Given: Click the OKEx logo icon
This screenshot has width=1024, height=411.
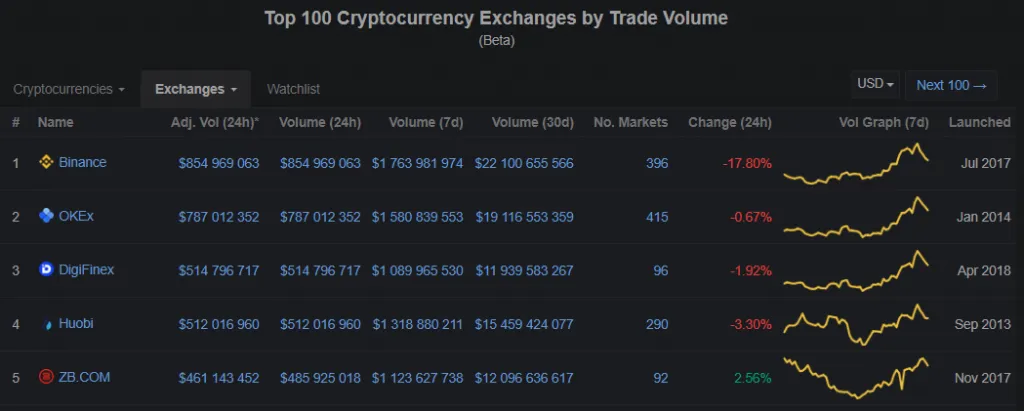Looking at the screenshot, I should (x=46, y=216).
